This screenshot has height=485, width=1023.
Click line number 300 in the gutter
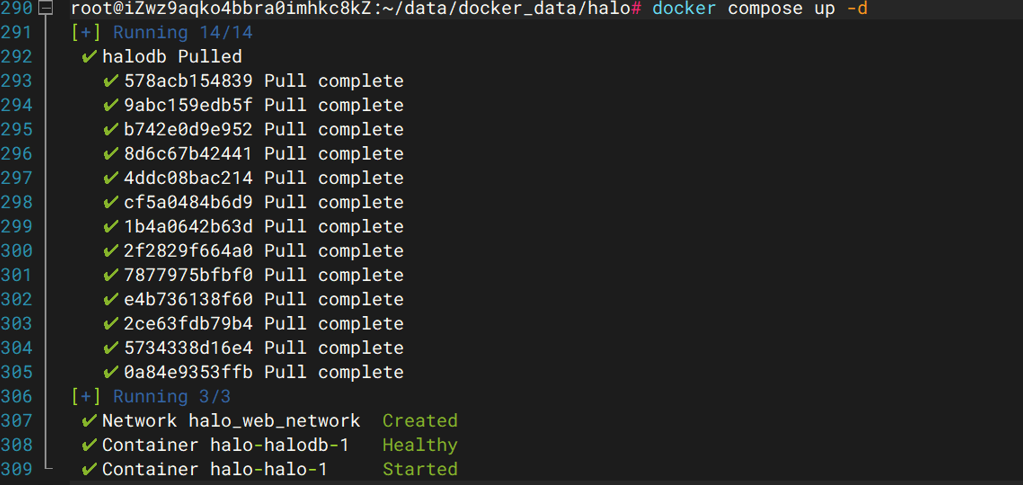(x=17, y=251)
